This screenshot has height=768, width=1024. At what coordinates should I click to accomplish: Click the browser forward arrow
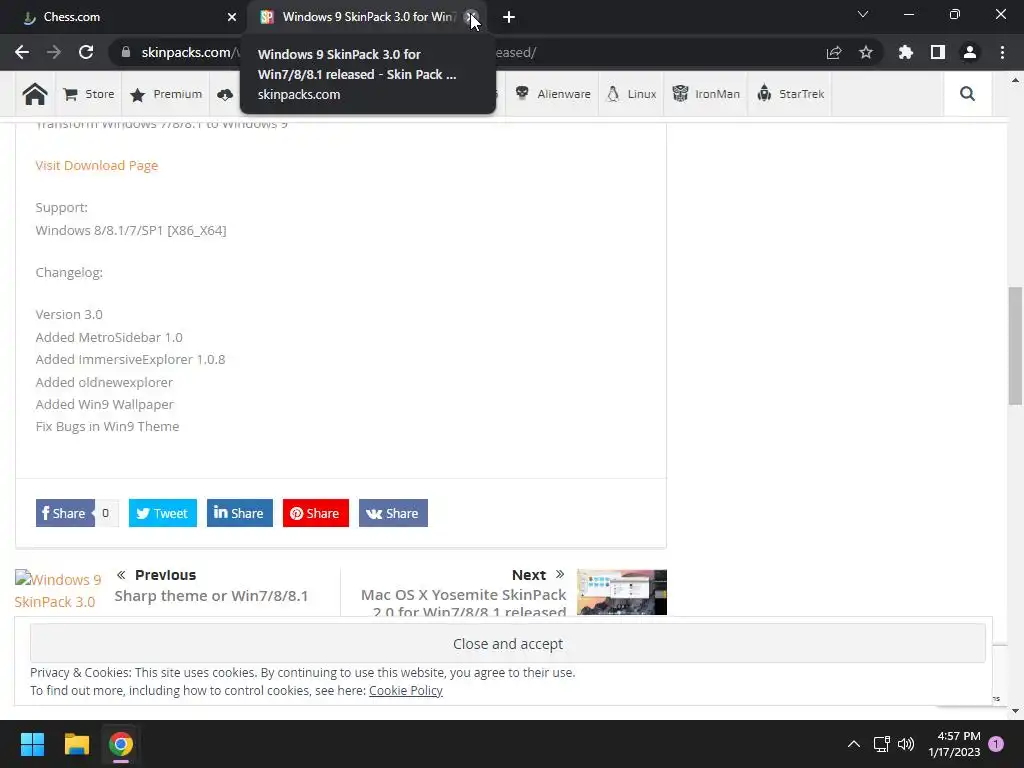[54, 52]
